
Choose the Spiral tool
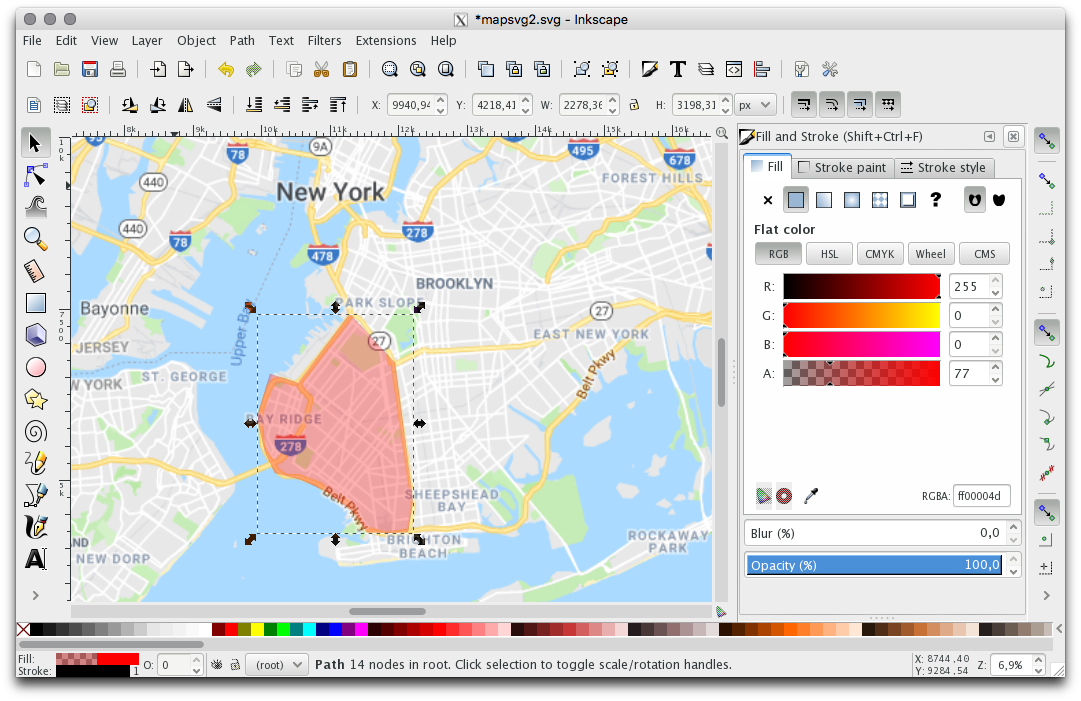point(35,431)
